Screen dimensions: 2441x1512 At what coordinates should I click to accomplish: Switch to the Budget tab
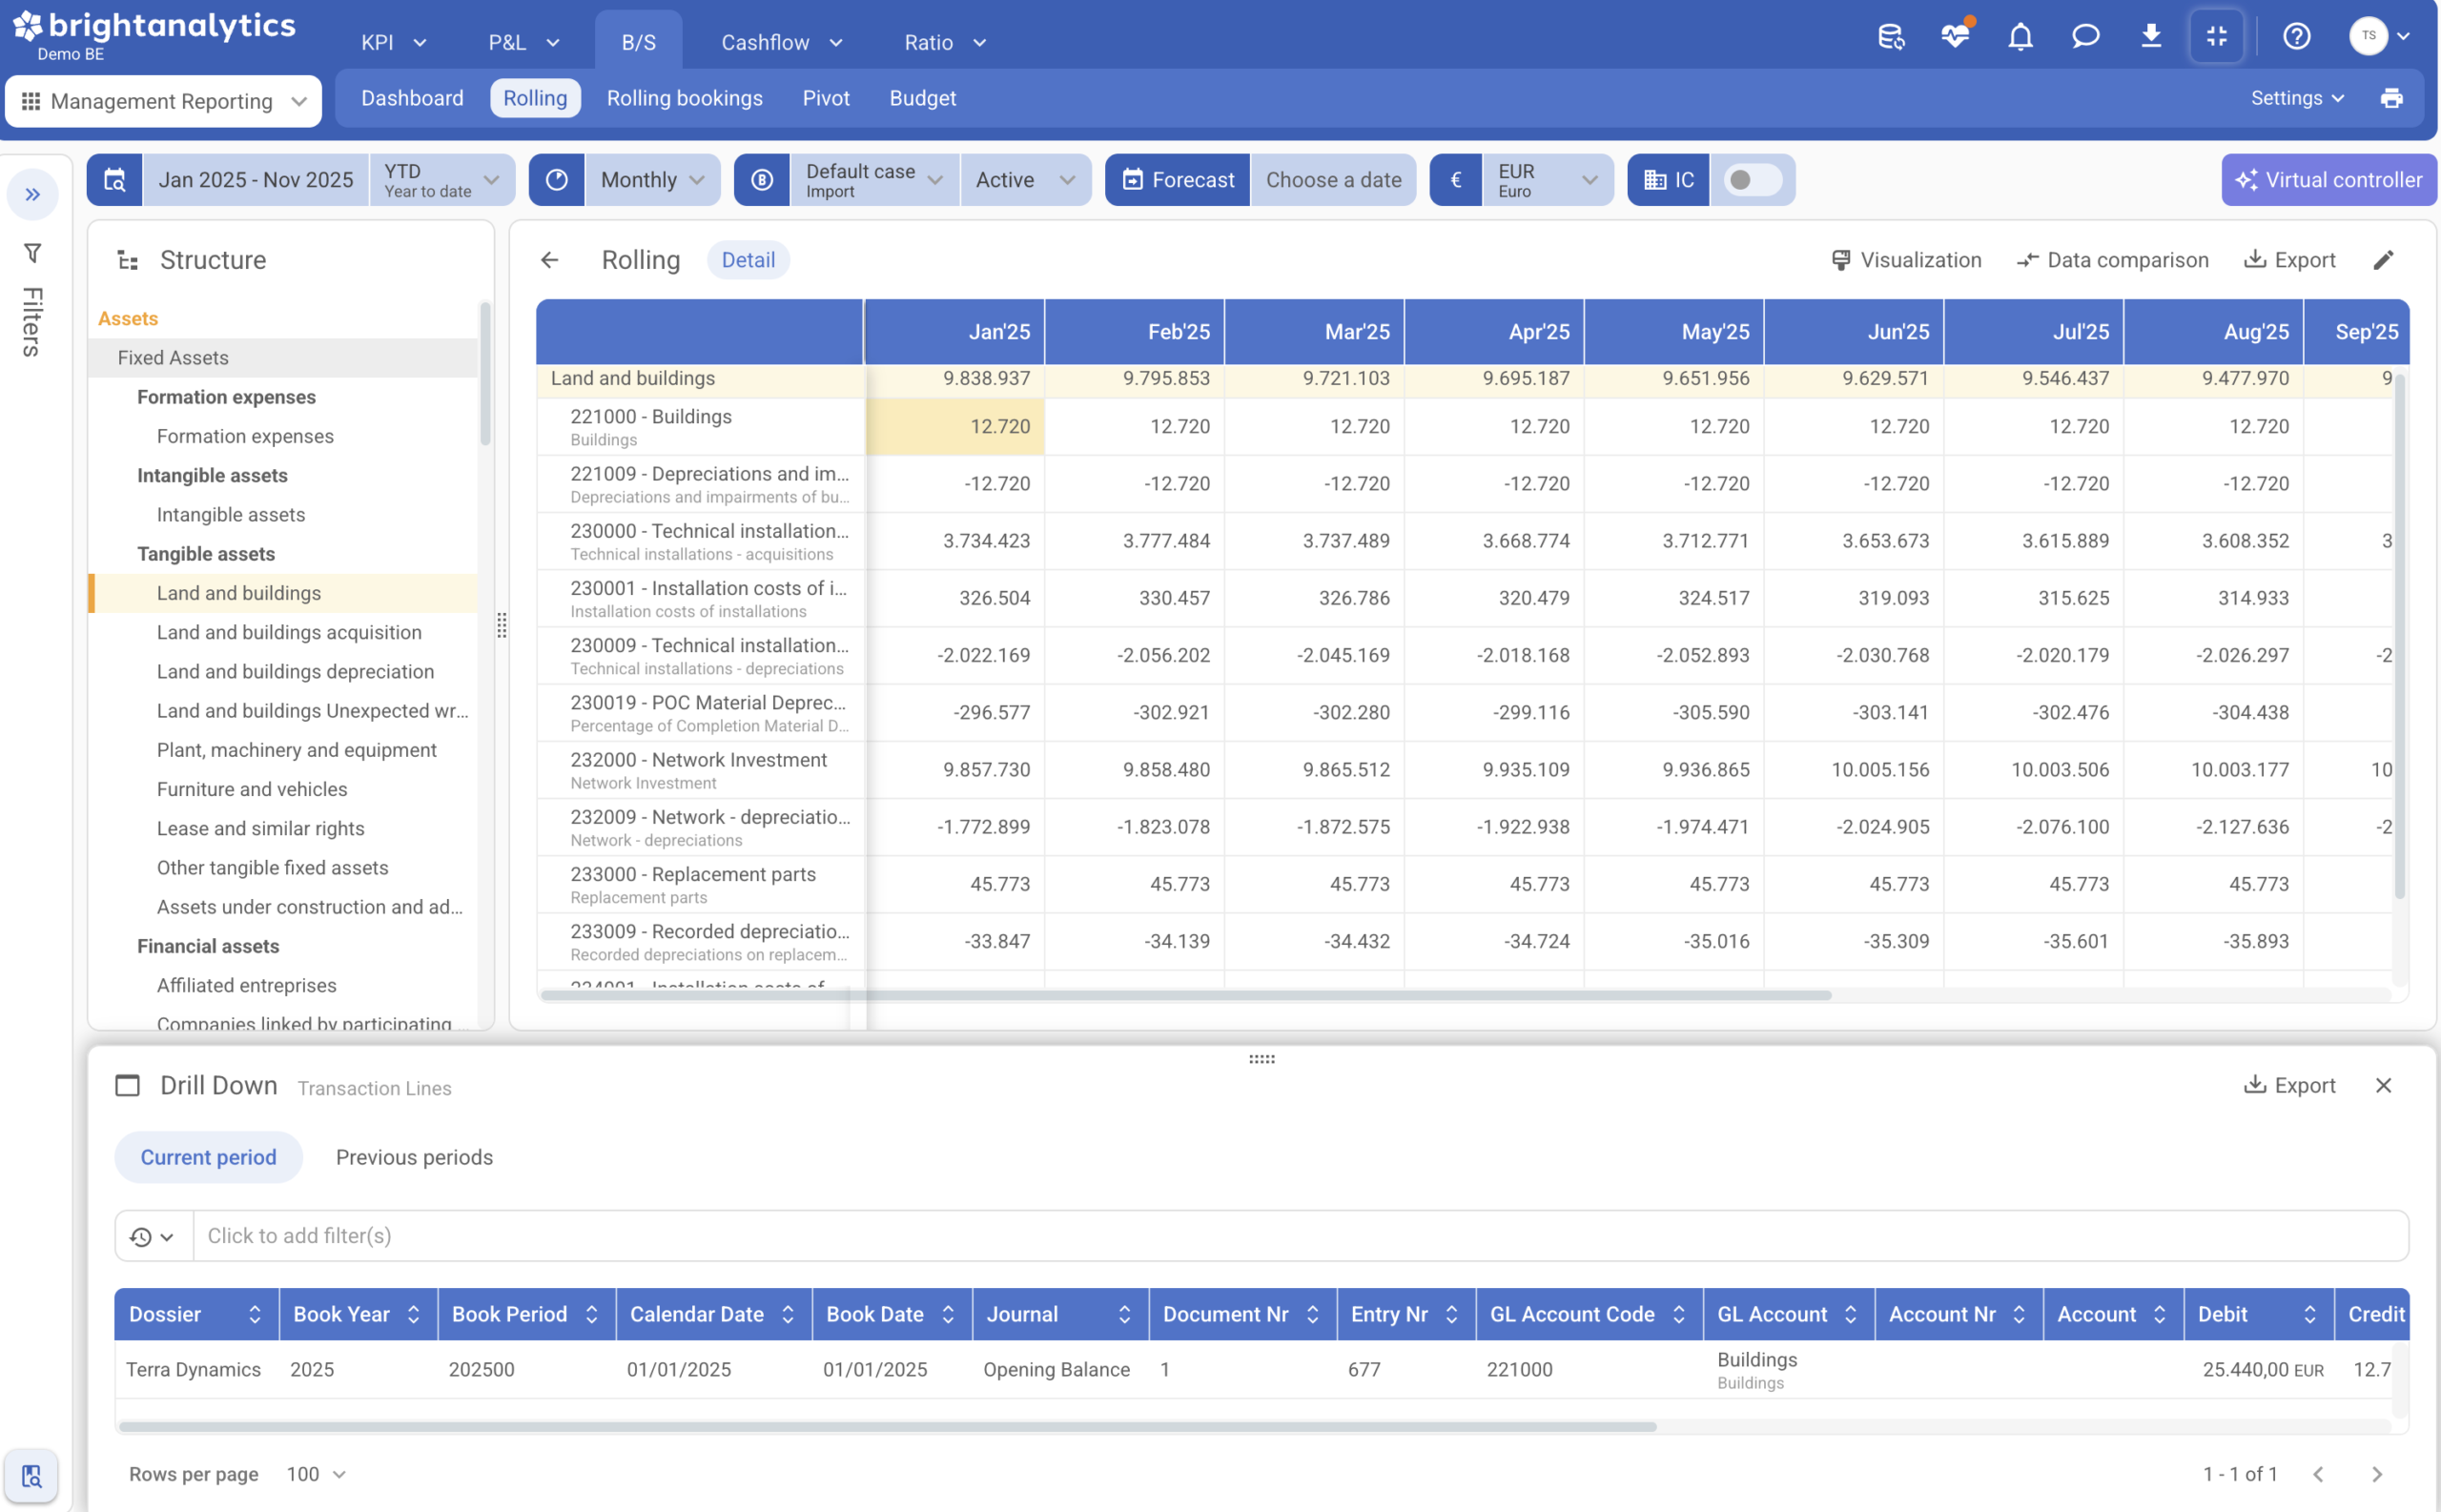pyautogui.click(x=922, y=98)
